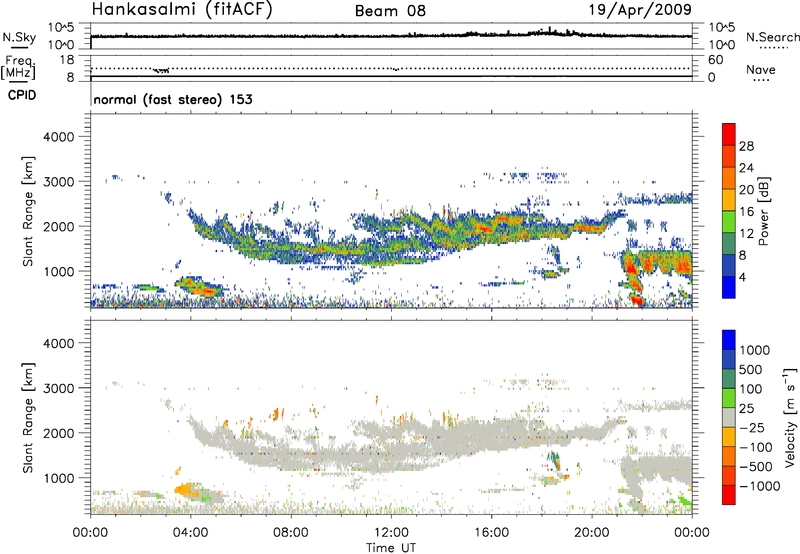
Task: Click the N.Sky noise trace in top panel
Action: (391, 36)
